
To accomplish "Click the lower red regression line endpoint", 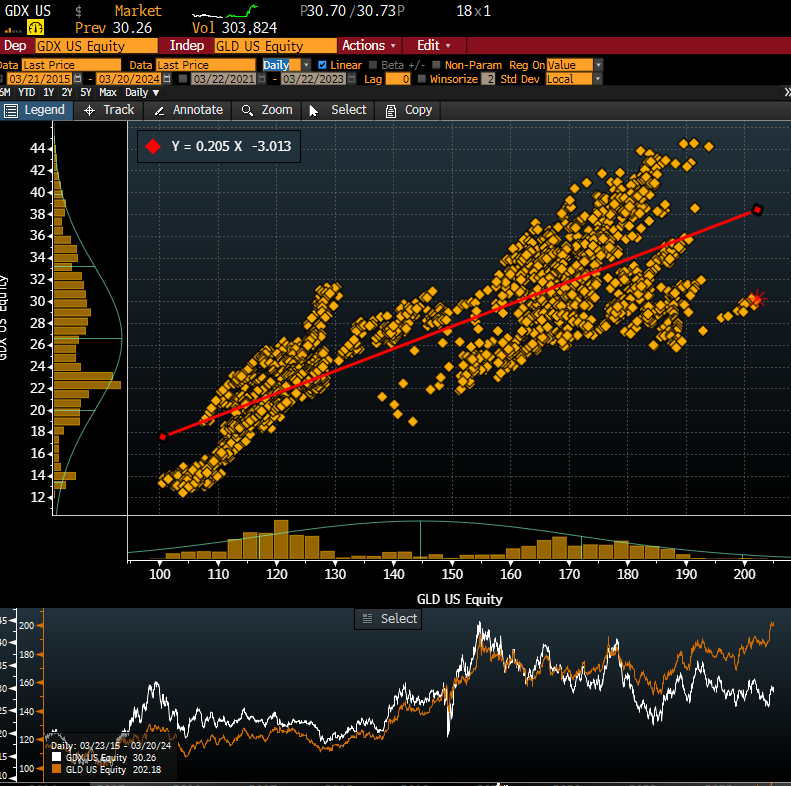I will point(162,437).
